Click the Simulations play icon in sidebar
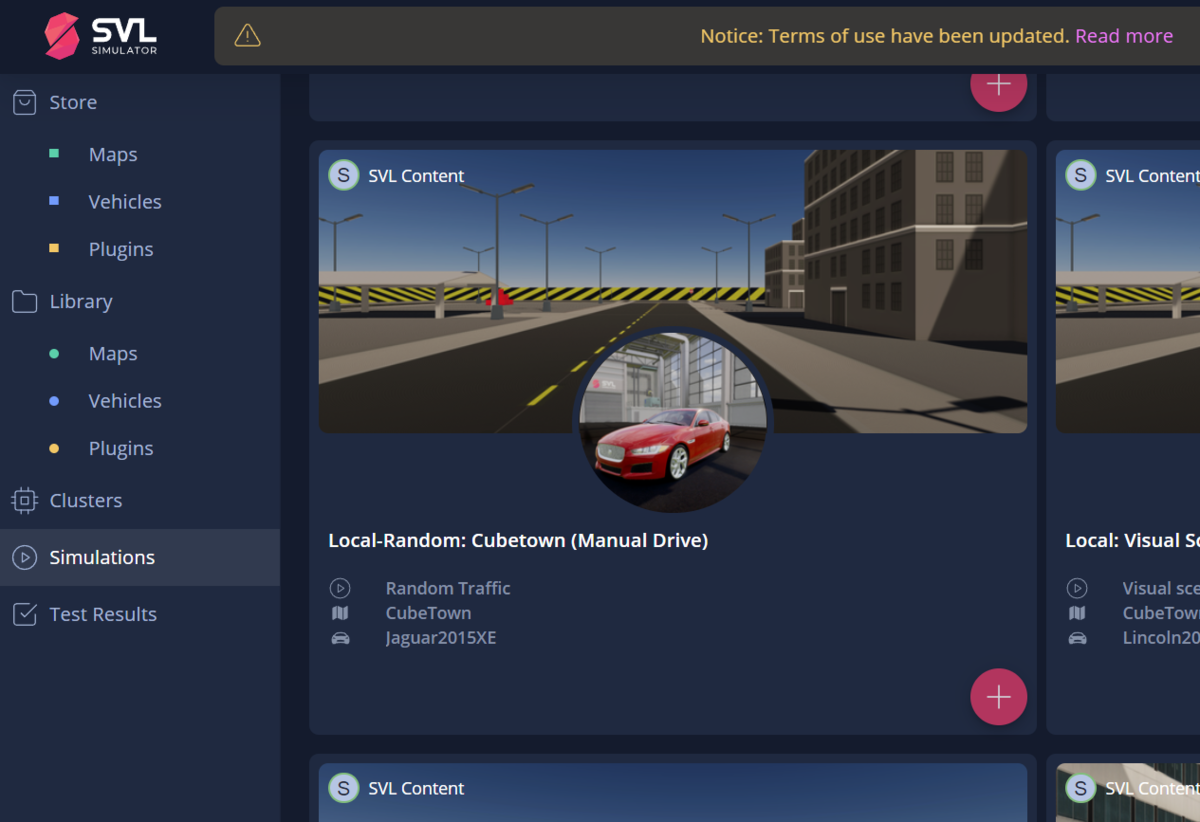 pos(24,557)
